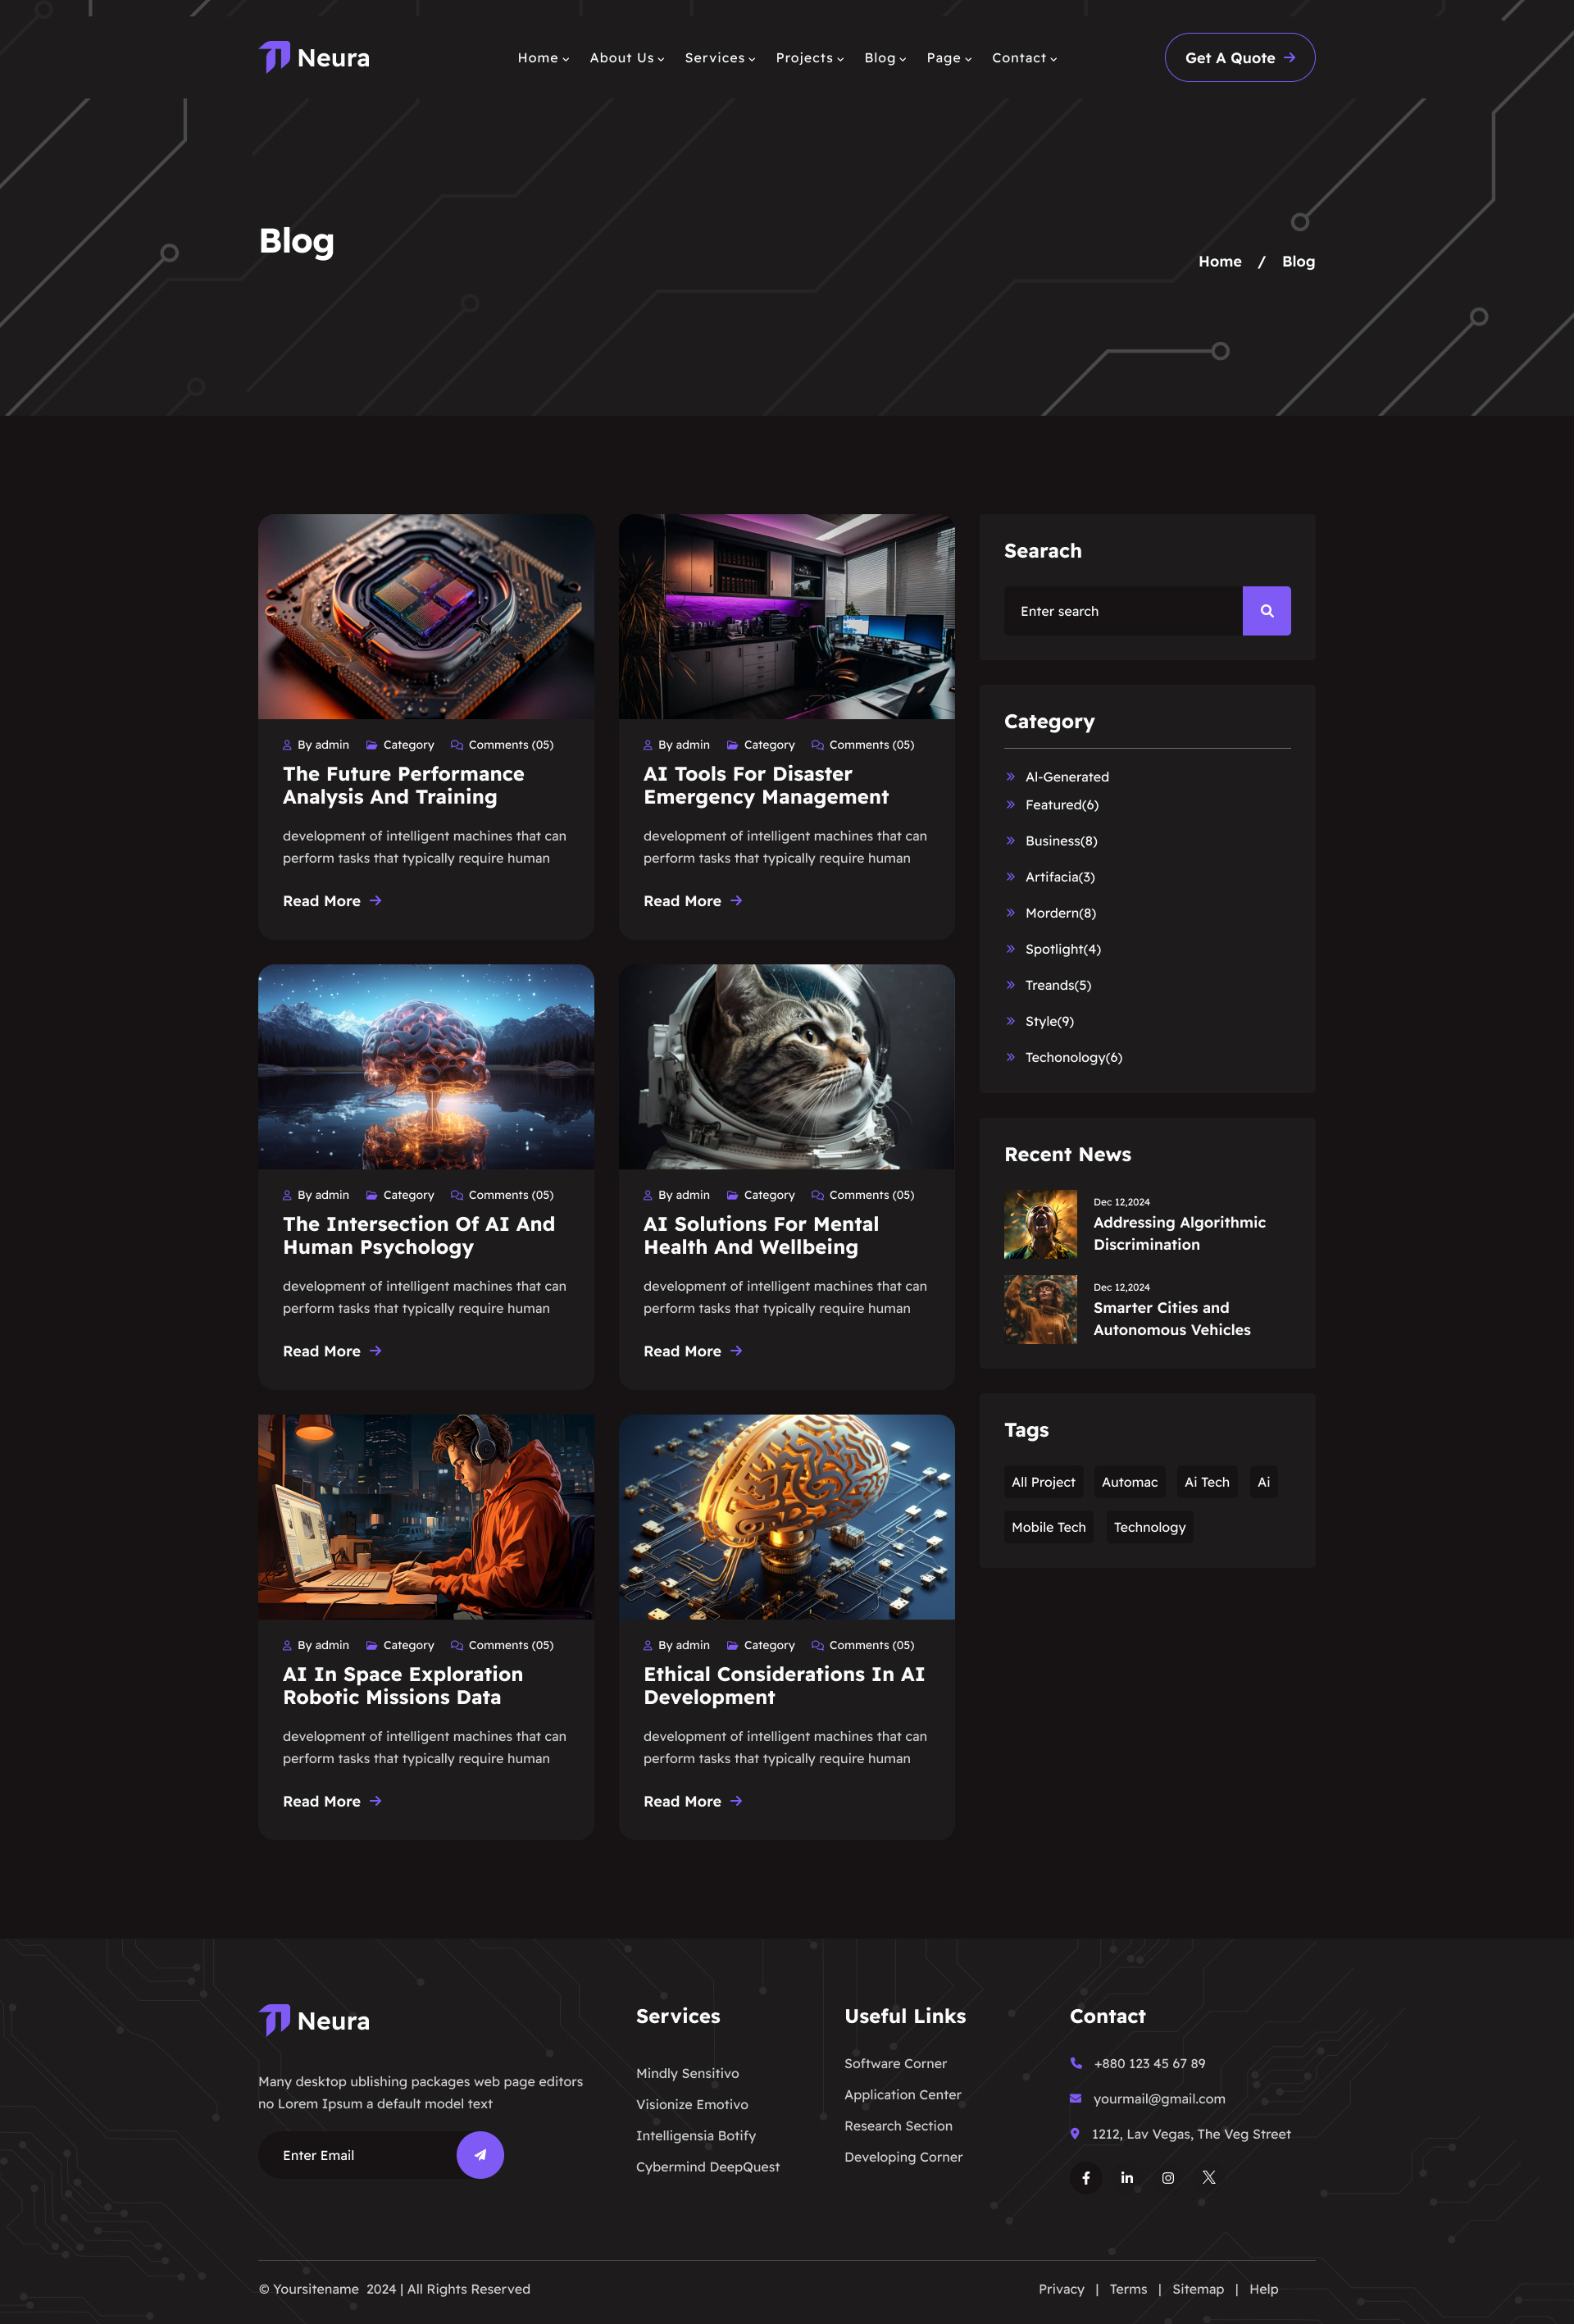Click the phone icon next to +880 number
1574x2324 pixels.
(1076, 2063)
